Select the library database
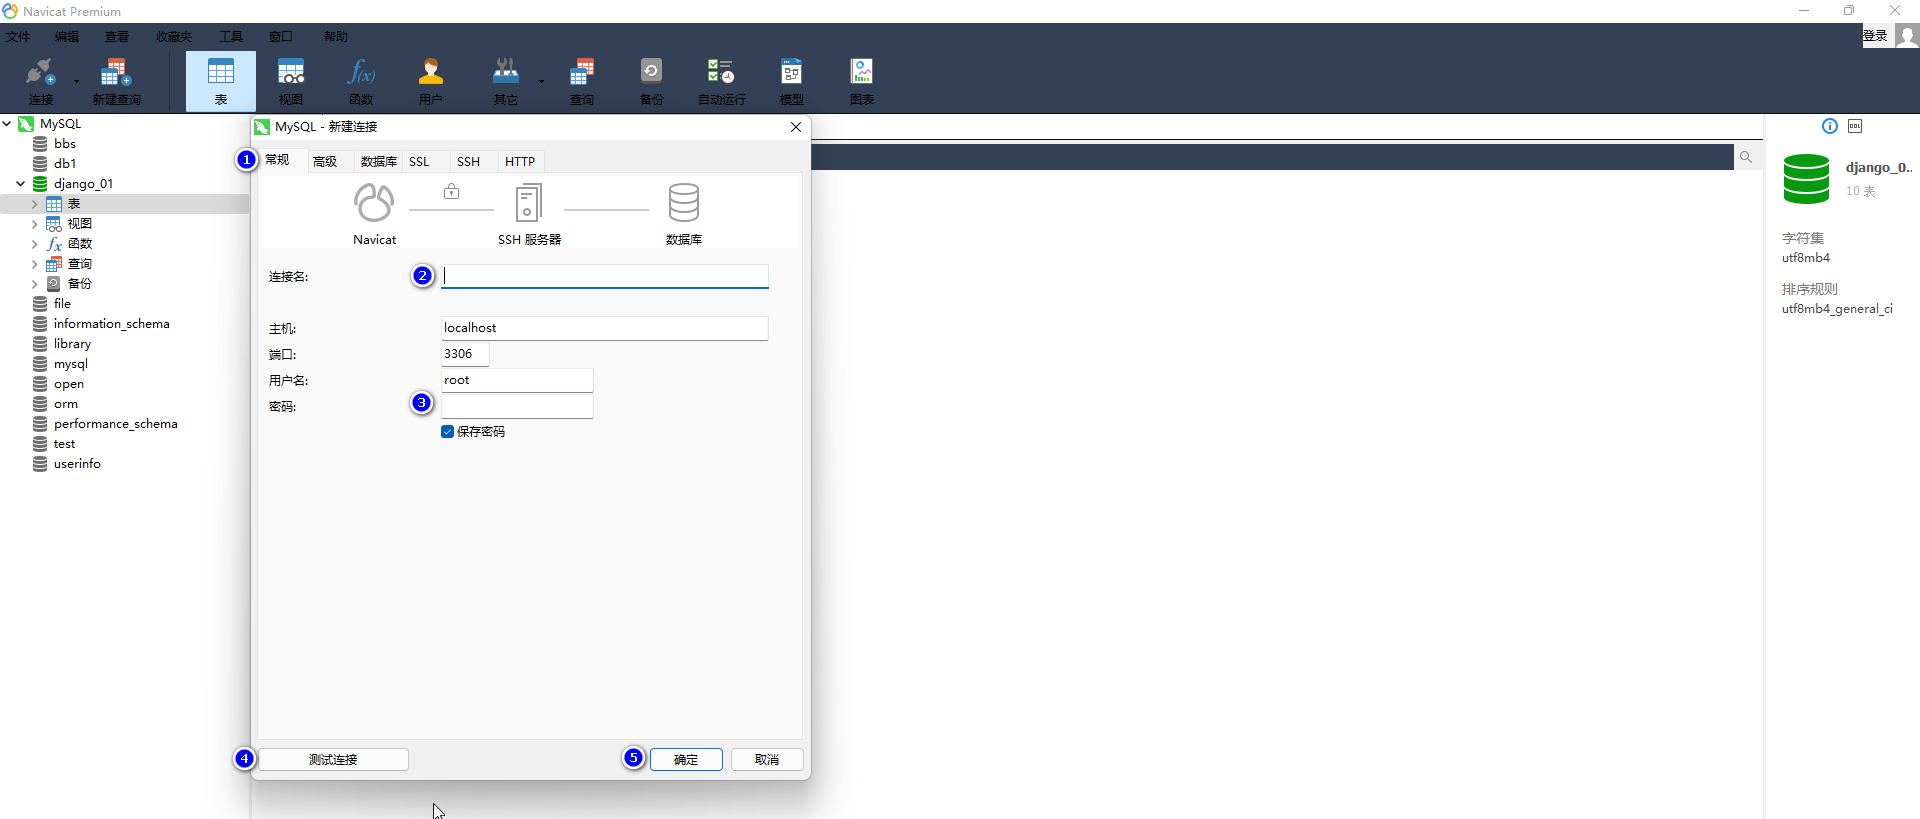The height and width of the screenshot is (819, 1920). pyautogui.click(x=72, y=344)
